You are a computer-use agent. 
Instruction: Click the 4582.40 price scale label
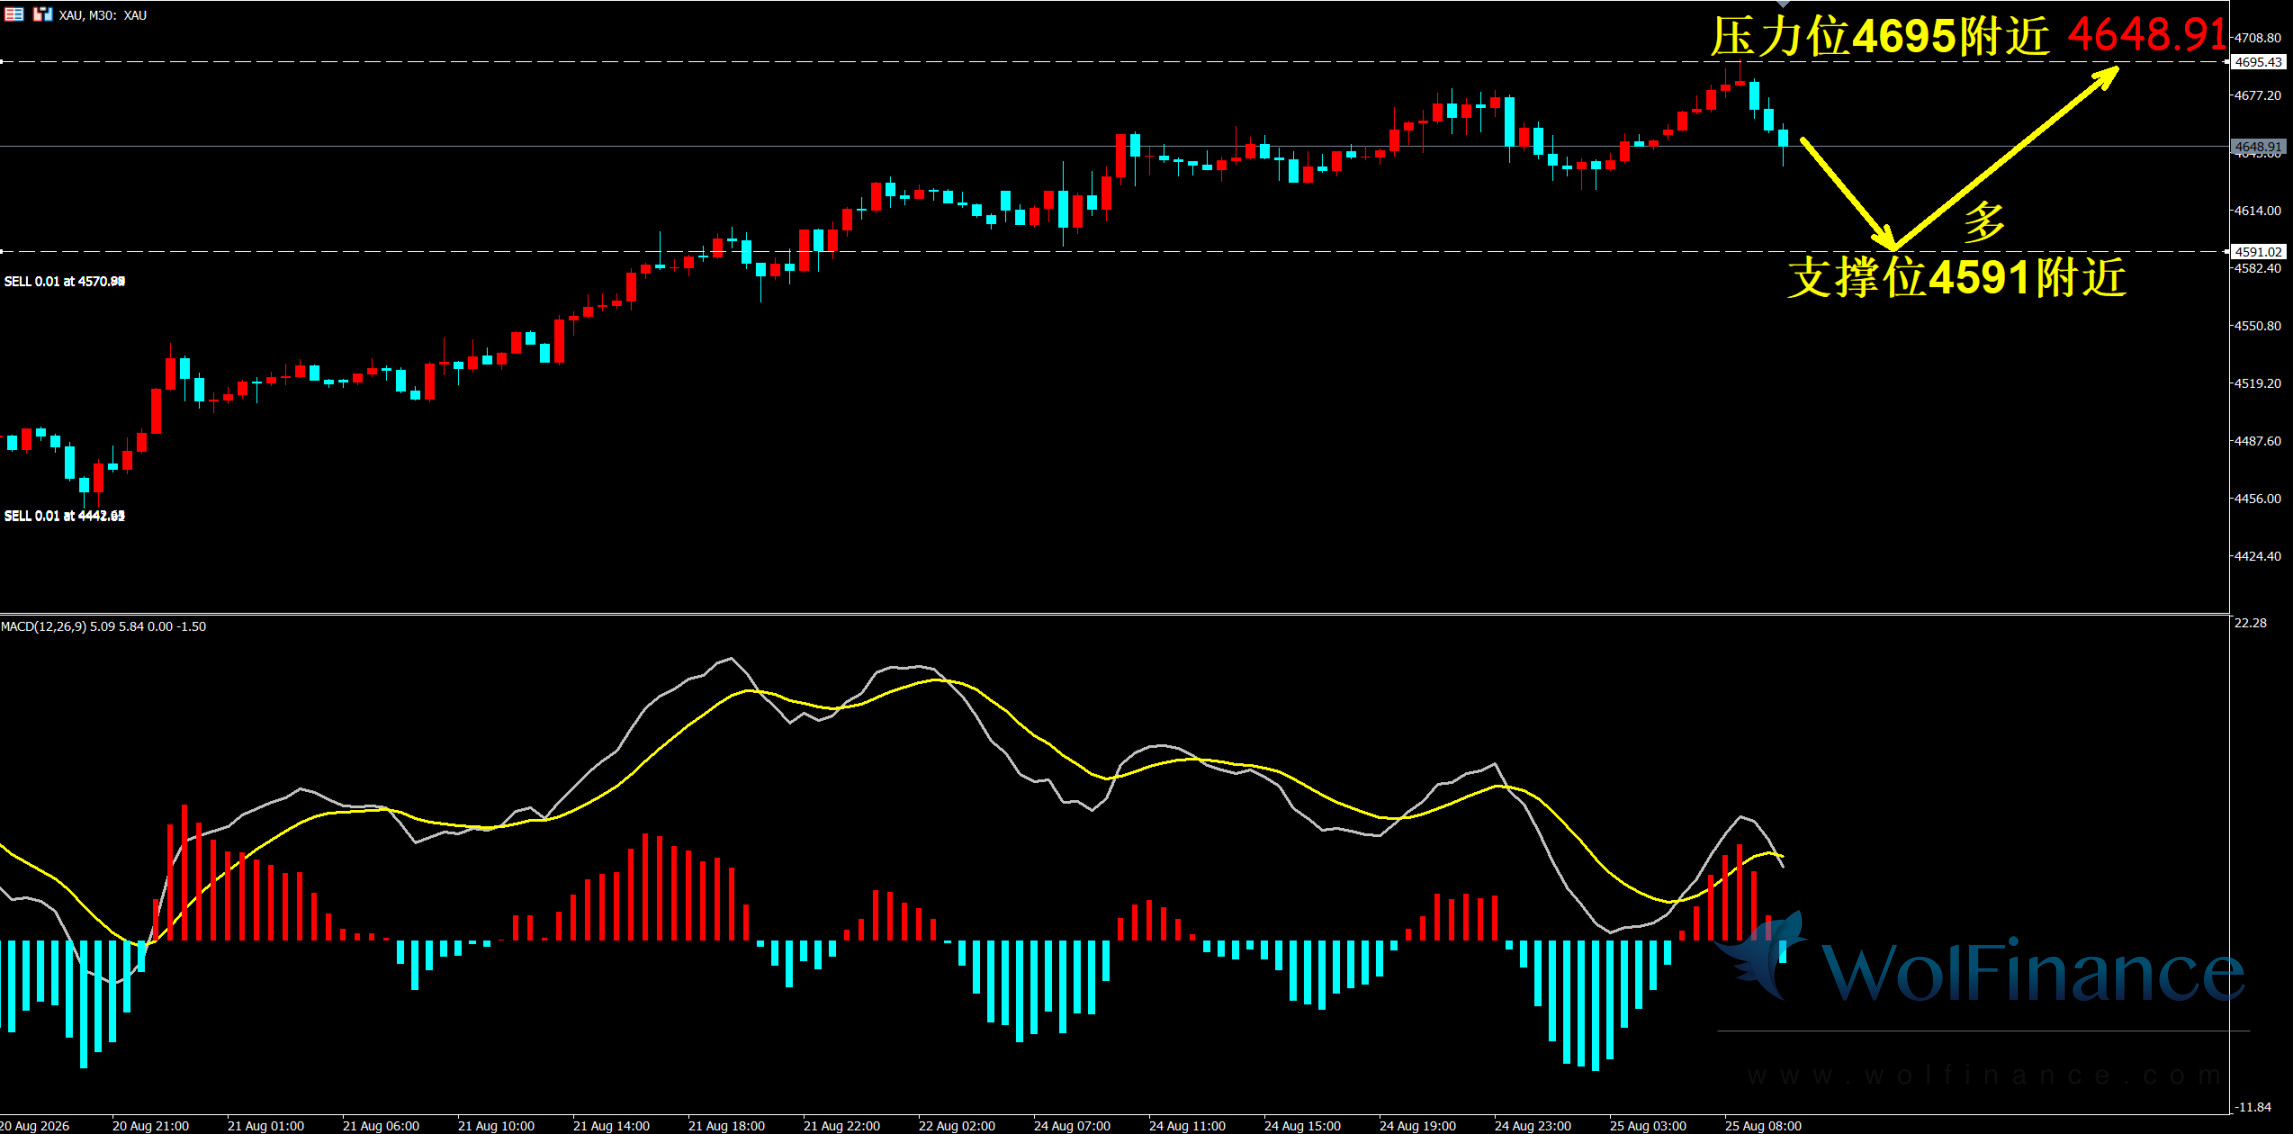2258,268
